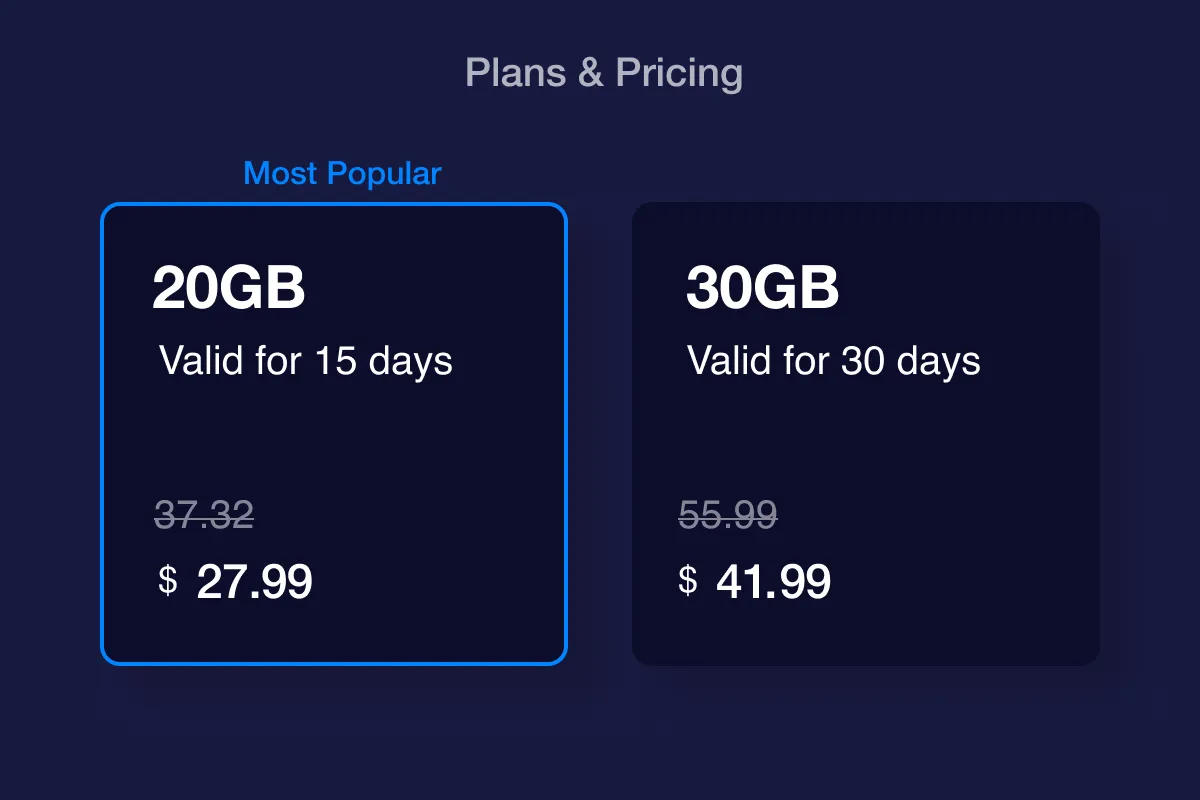Click the crossed-out 37.32 price
Image resolution: width=1200 pixels, height=800 pixels.
[x=204, y=515]
